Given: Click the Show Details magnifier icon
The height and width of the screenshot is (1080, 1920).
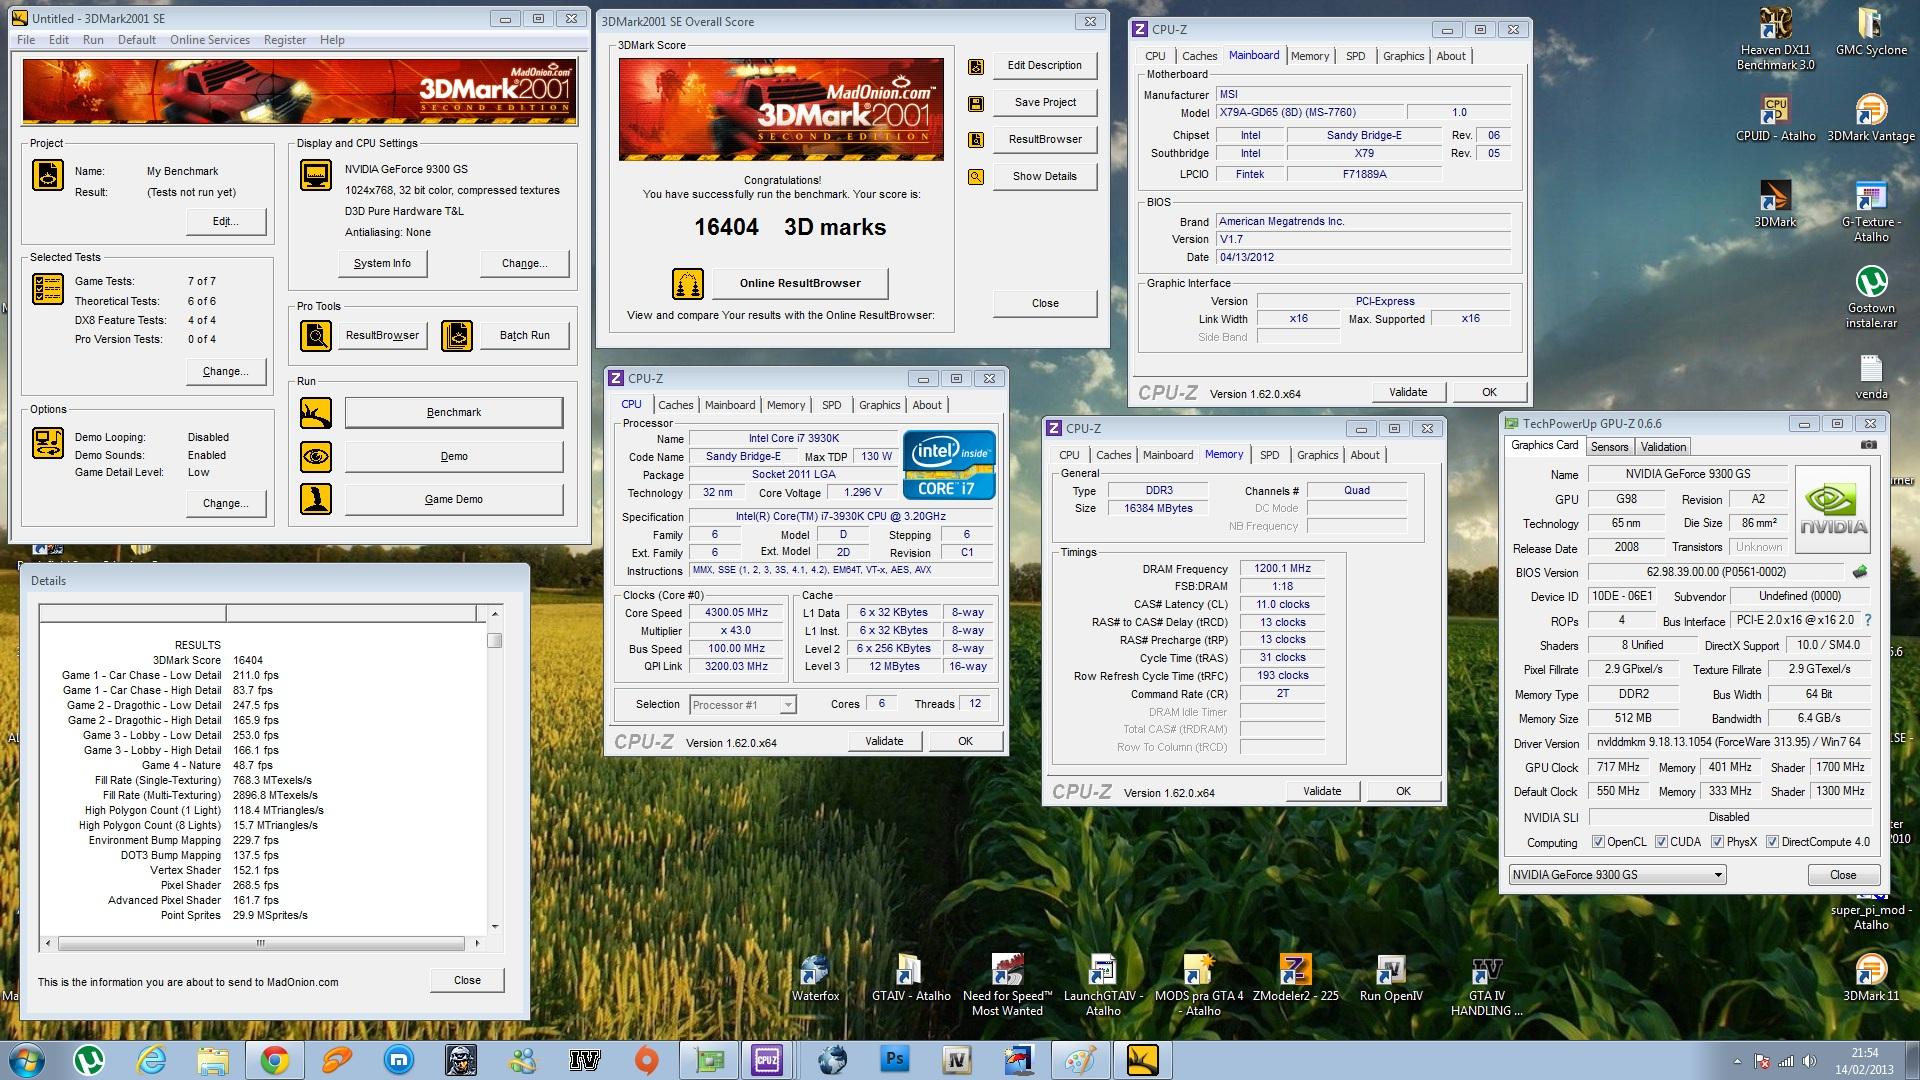Looking at the screenshot, I should [x=976, y=177].
